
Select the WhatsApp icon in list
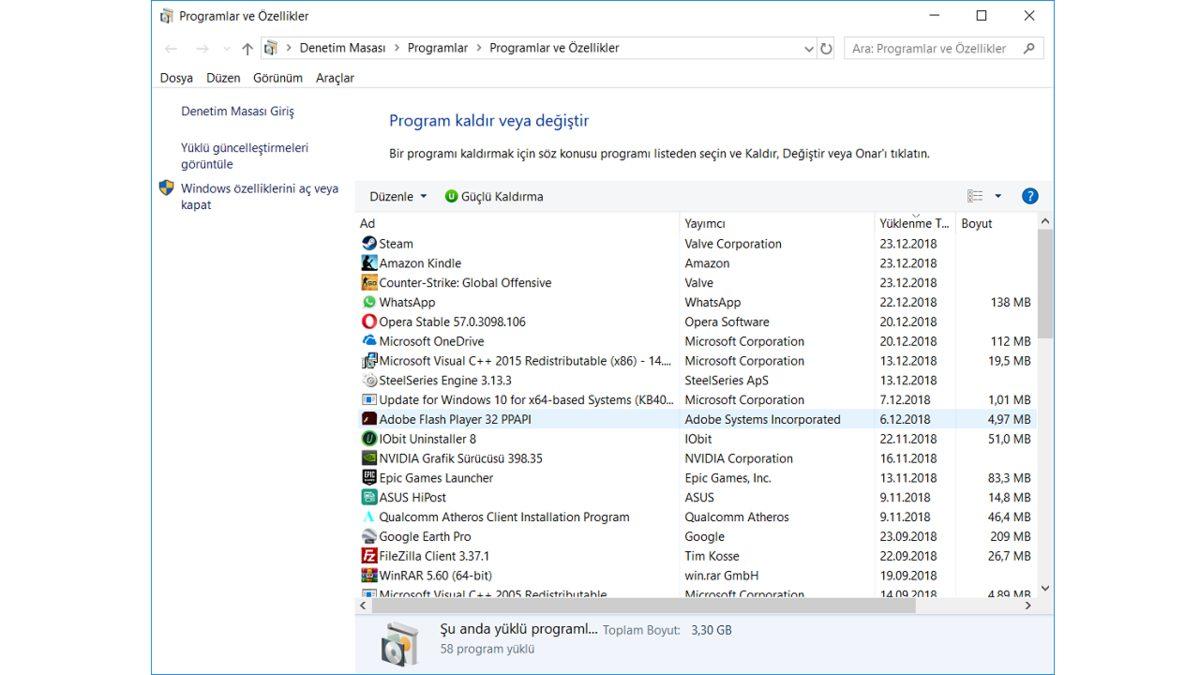tap(369, 302)
